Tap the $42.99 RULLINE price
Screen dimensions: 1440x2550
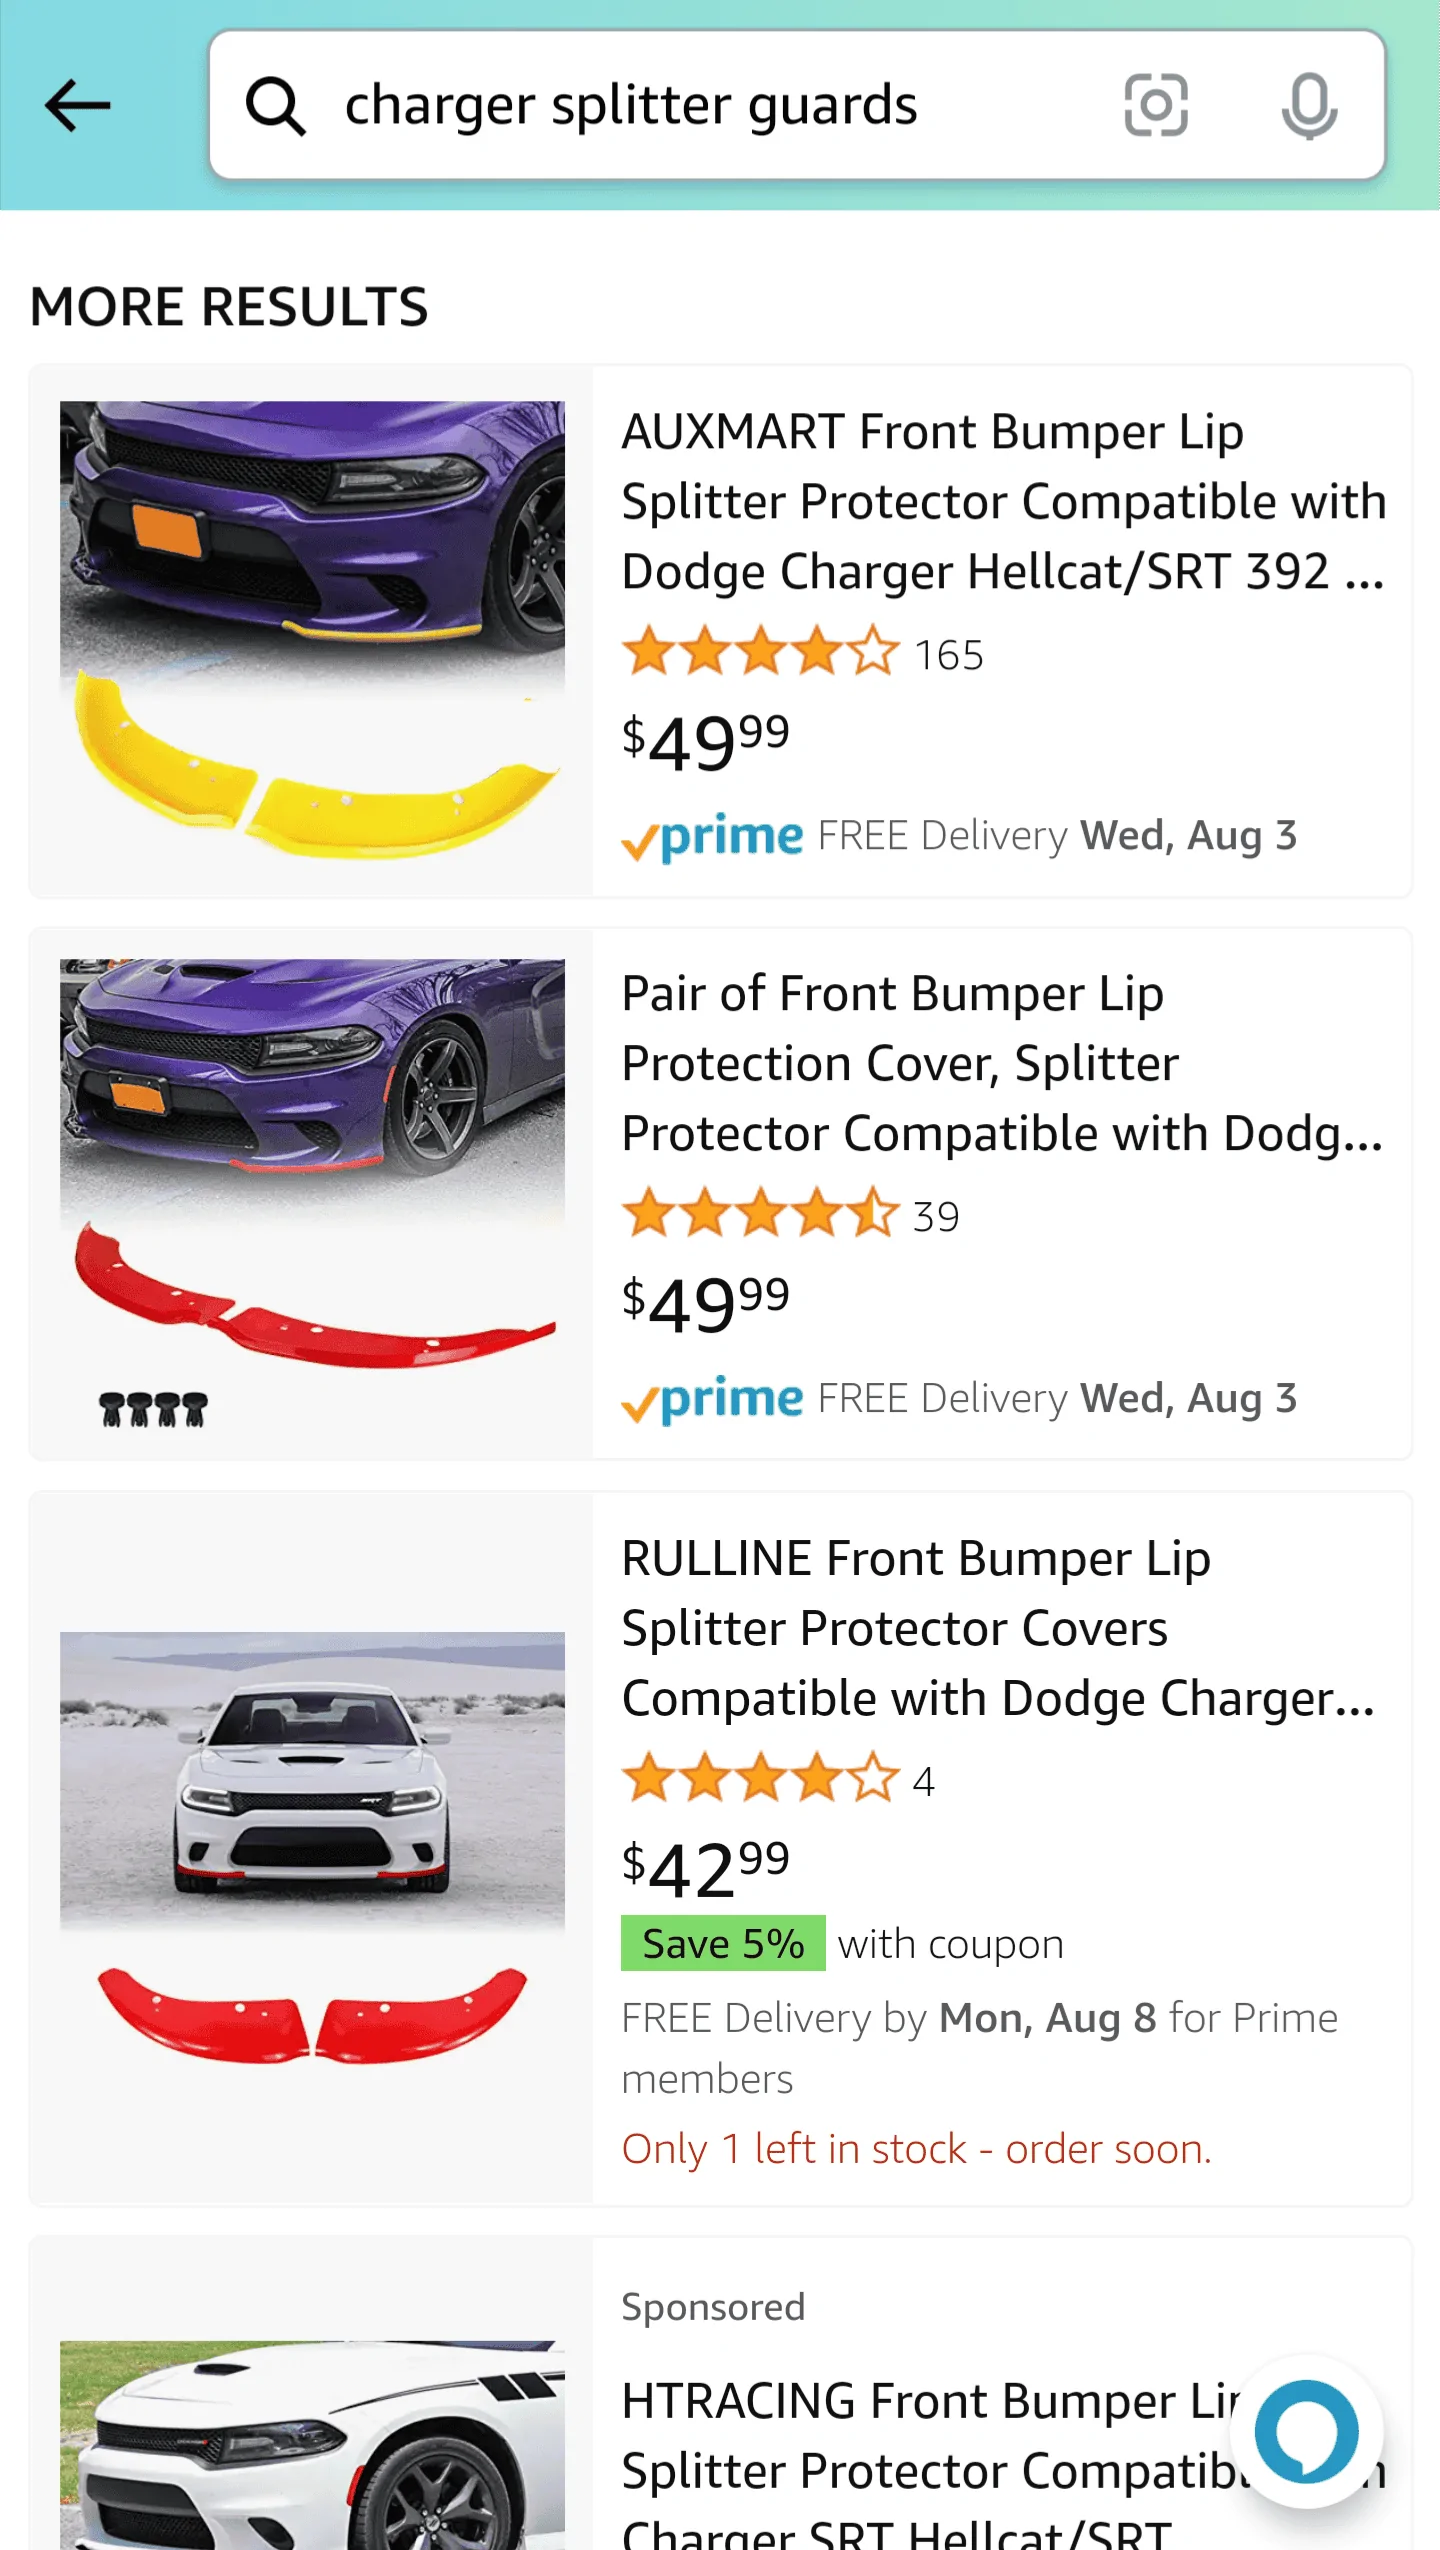coord(706,1868)
